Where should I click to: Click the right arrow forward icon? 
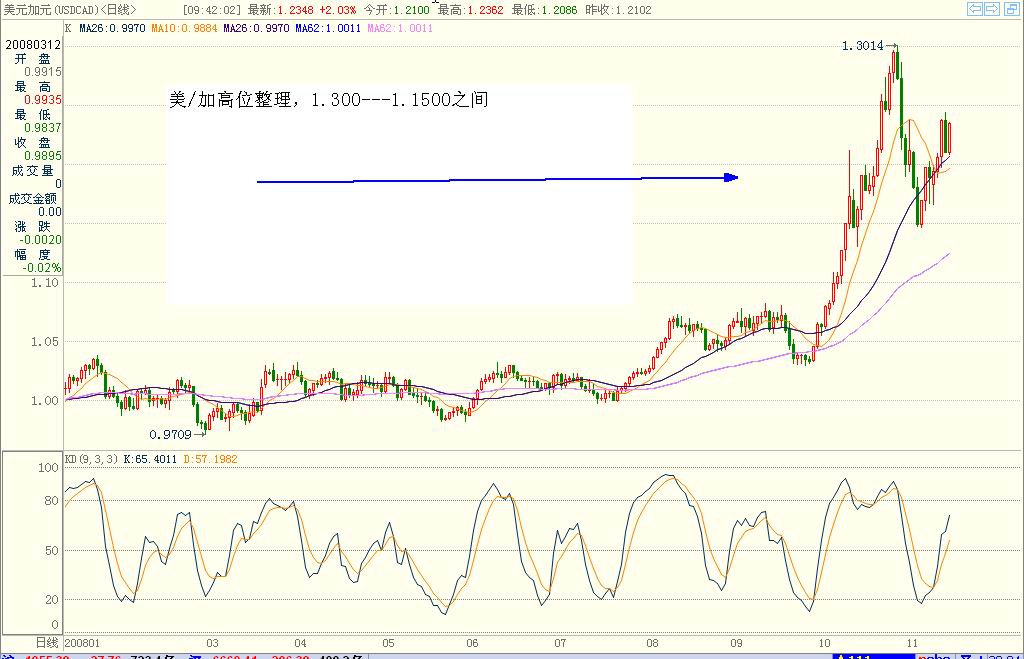click(991, 8)
